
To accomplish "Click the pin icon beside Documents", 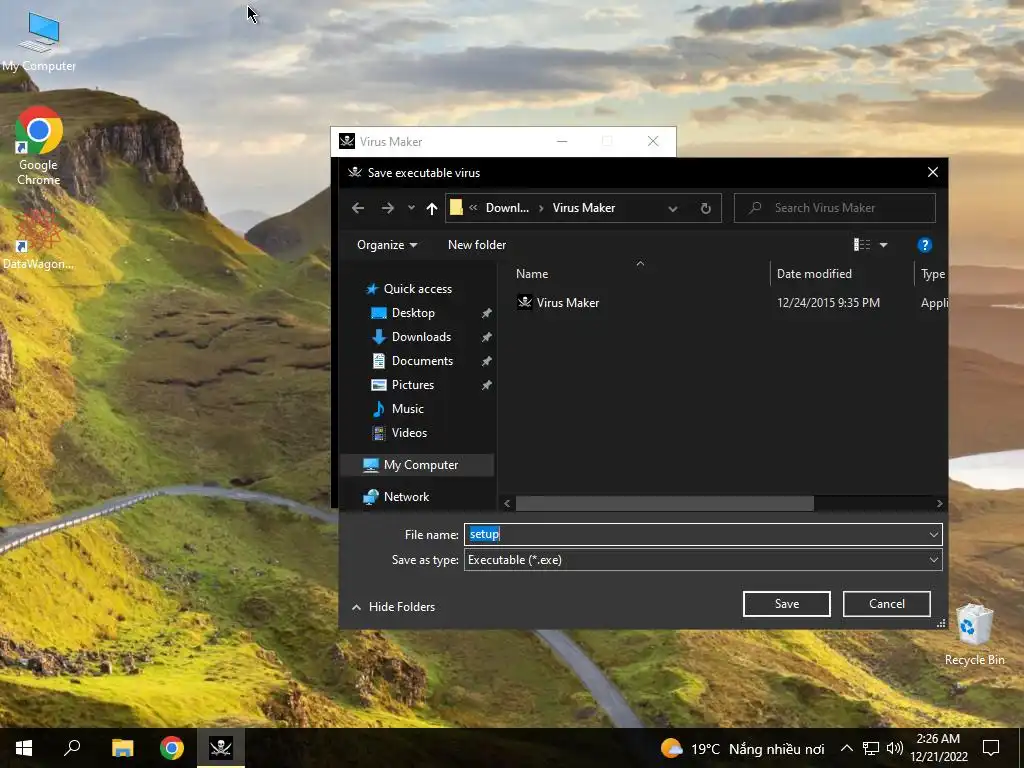I will pos(487,361).
